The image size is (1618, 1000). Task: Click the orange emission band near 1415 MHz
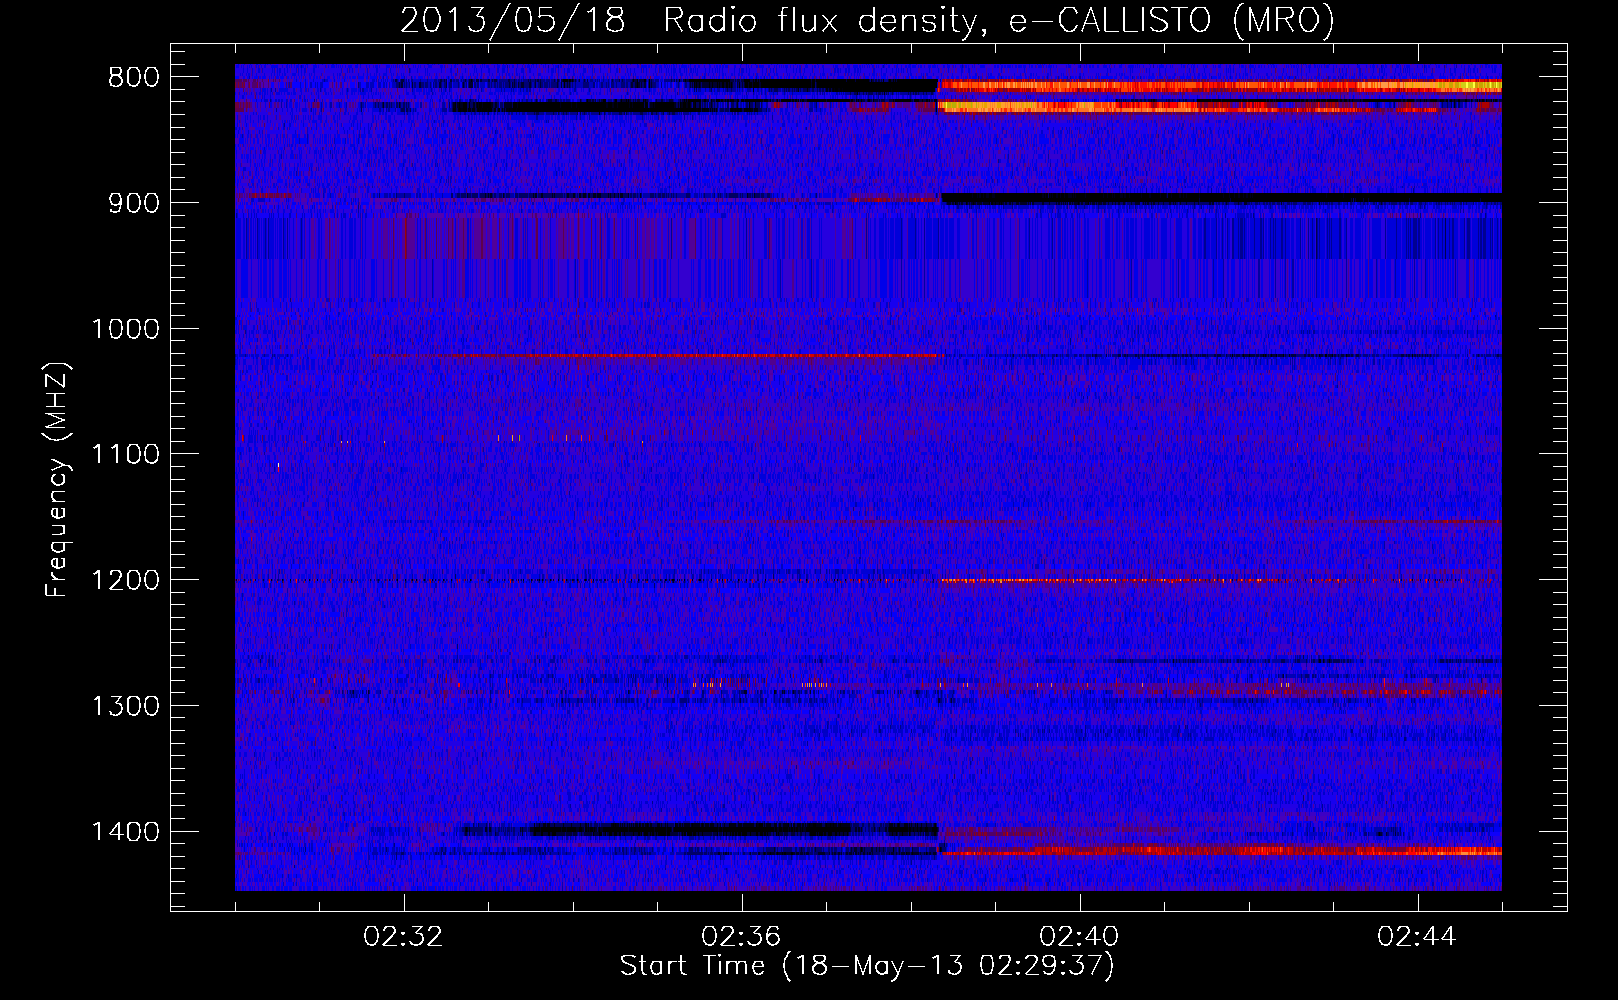pos(1222,851)
